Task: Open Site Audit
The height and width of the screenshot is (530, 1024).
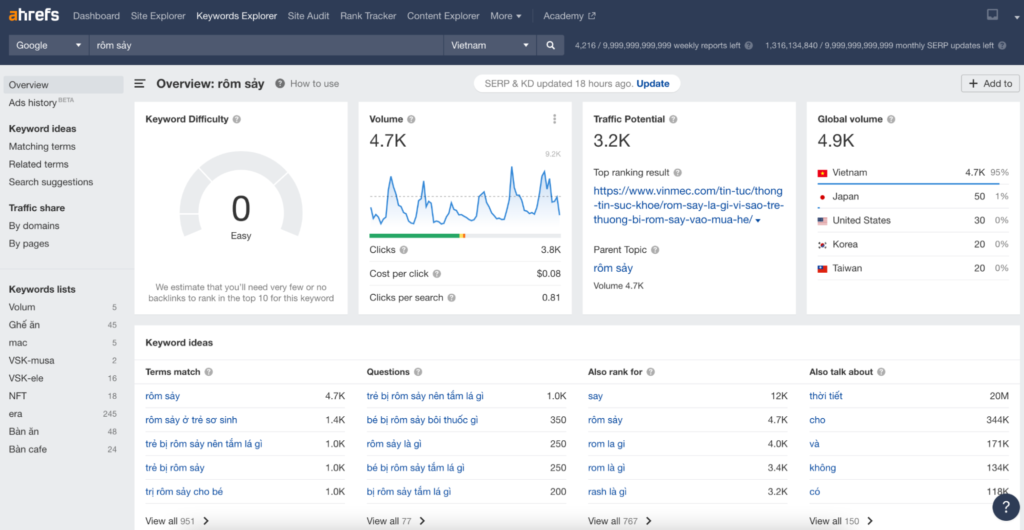Action: pos(308,16)
